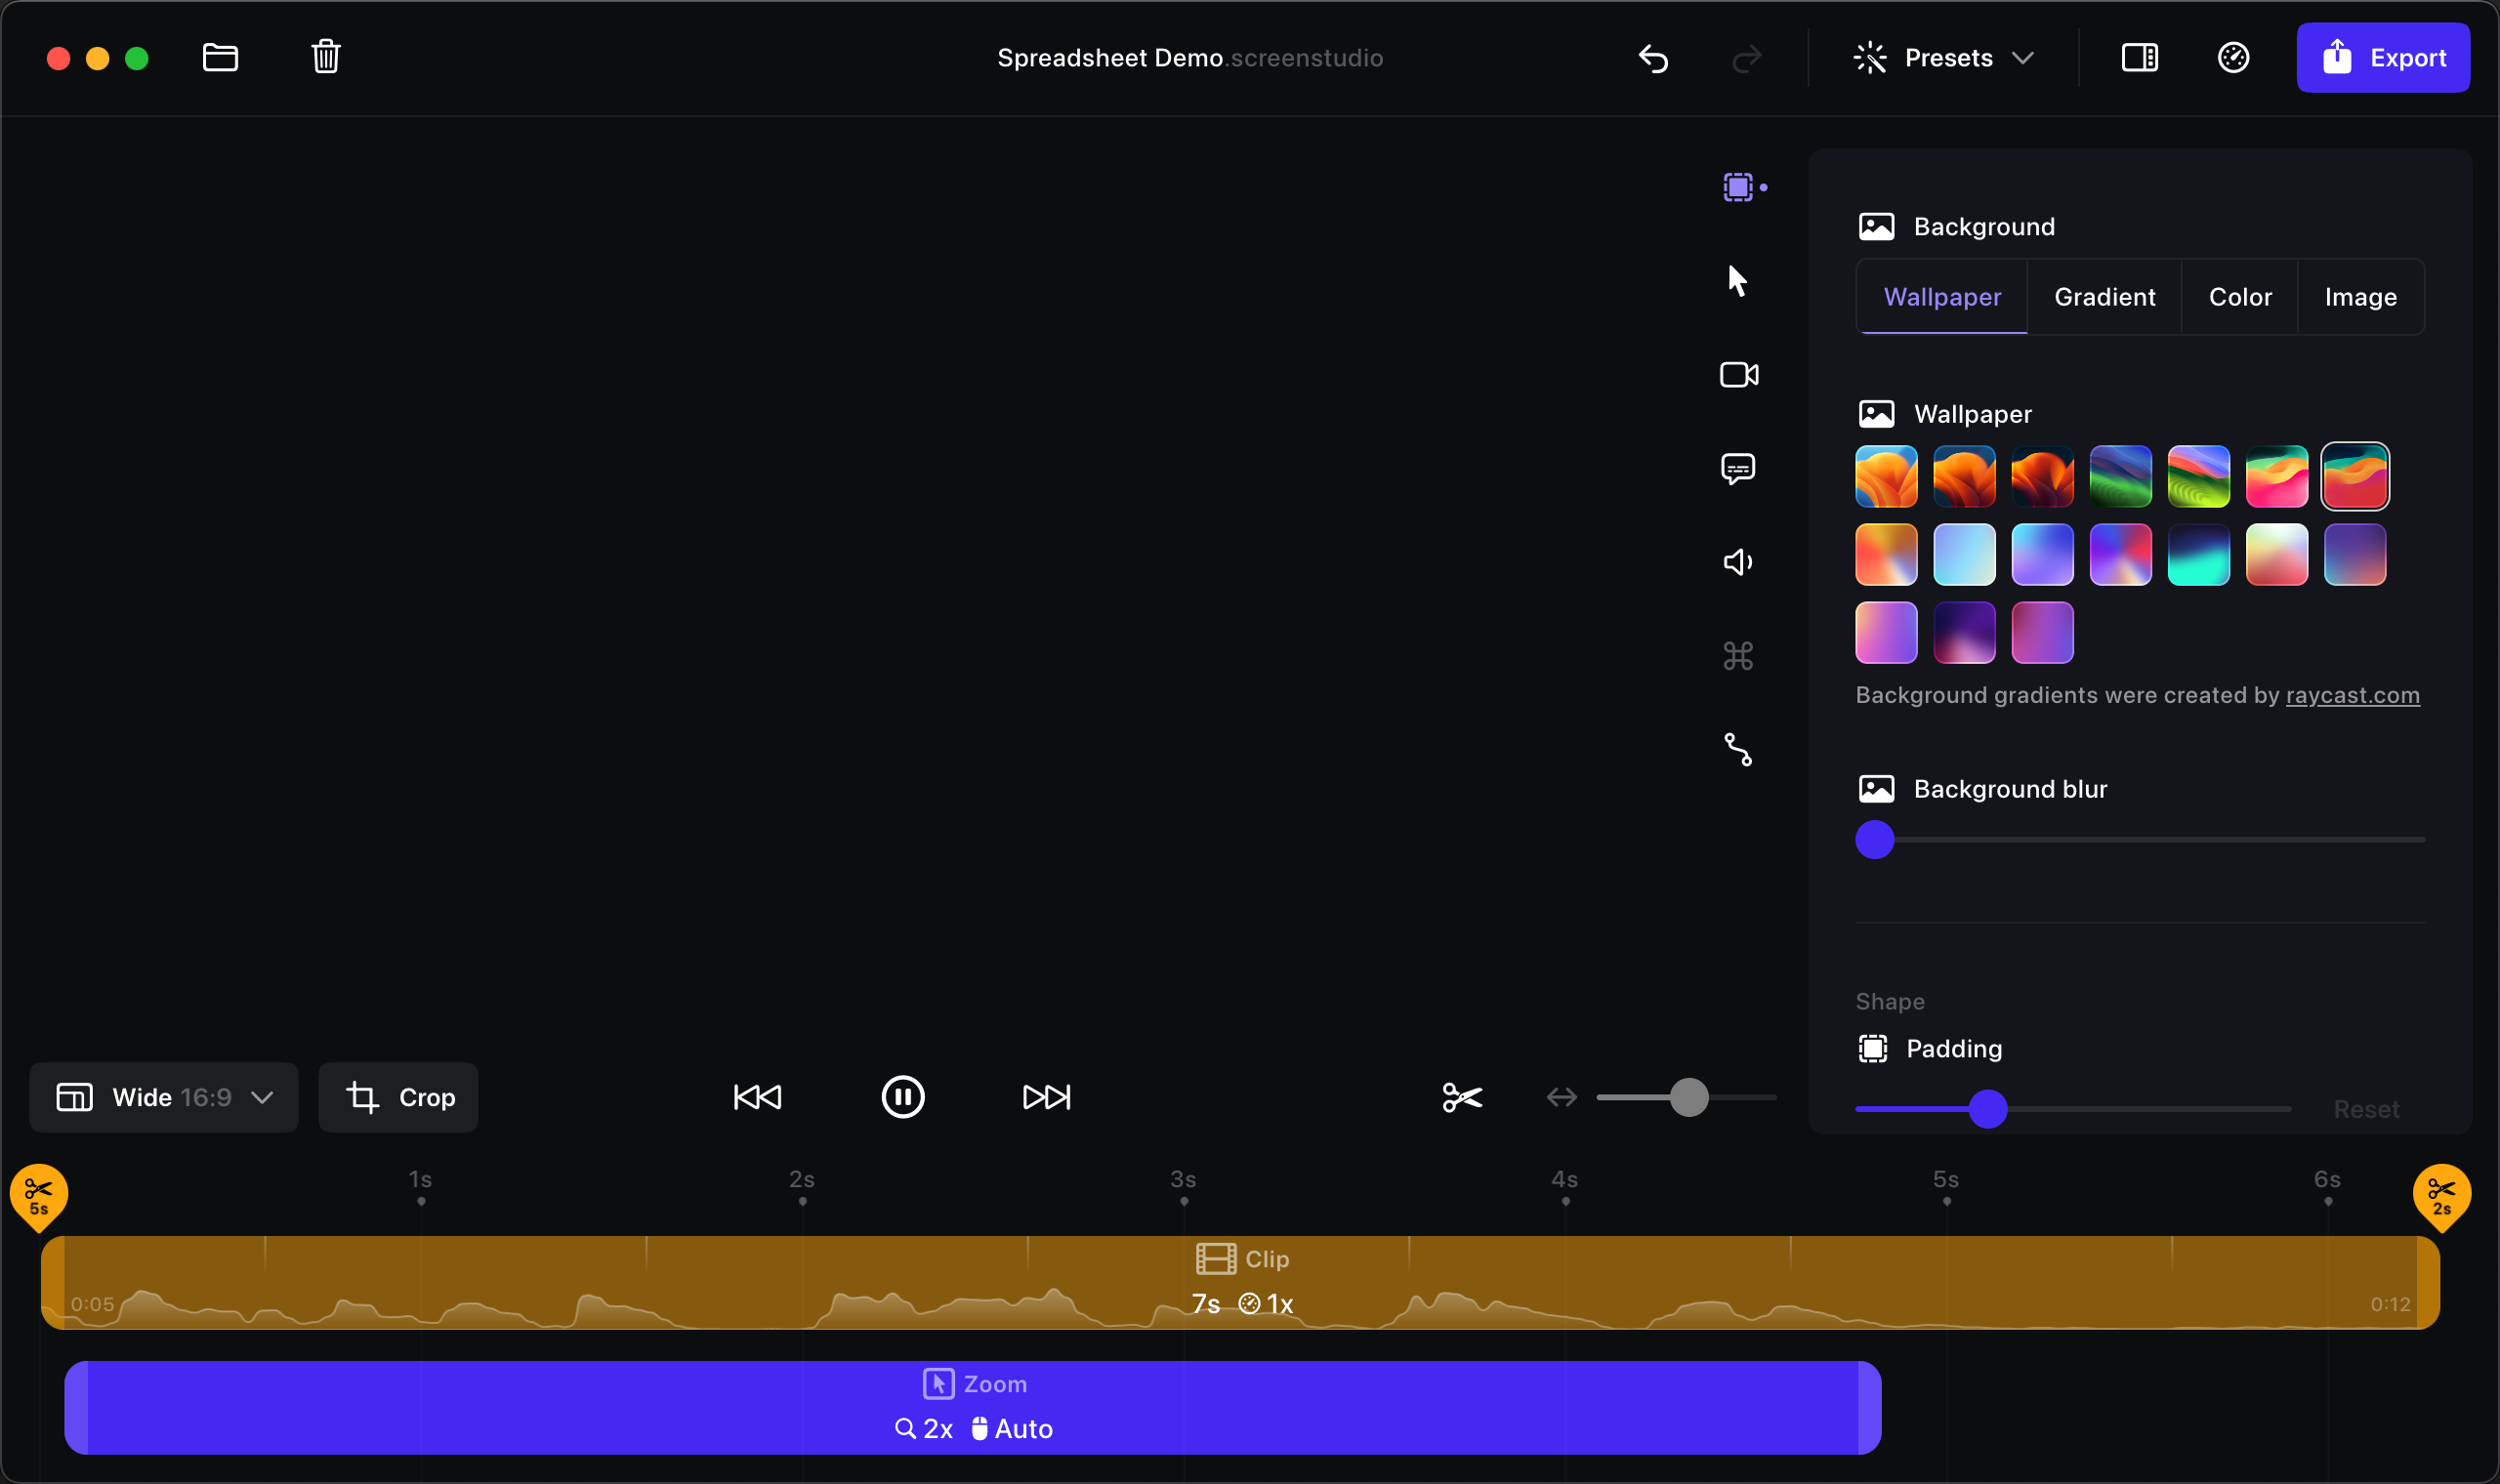
Task: Switch to the Gradient background tab
Action: click(2104, 297)
